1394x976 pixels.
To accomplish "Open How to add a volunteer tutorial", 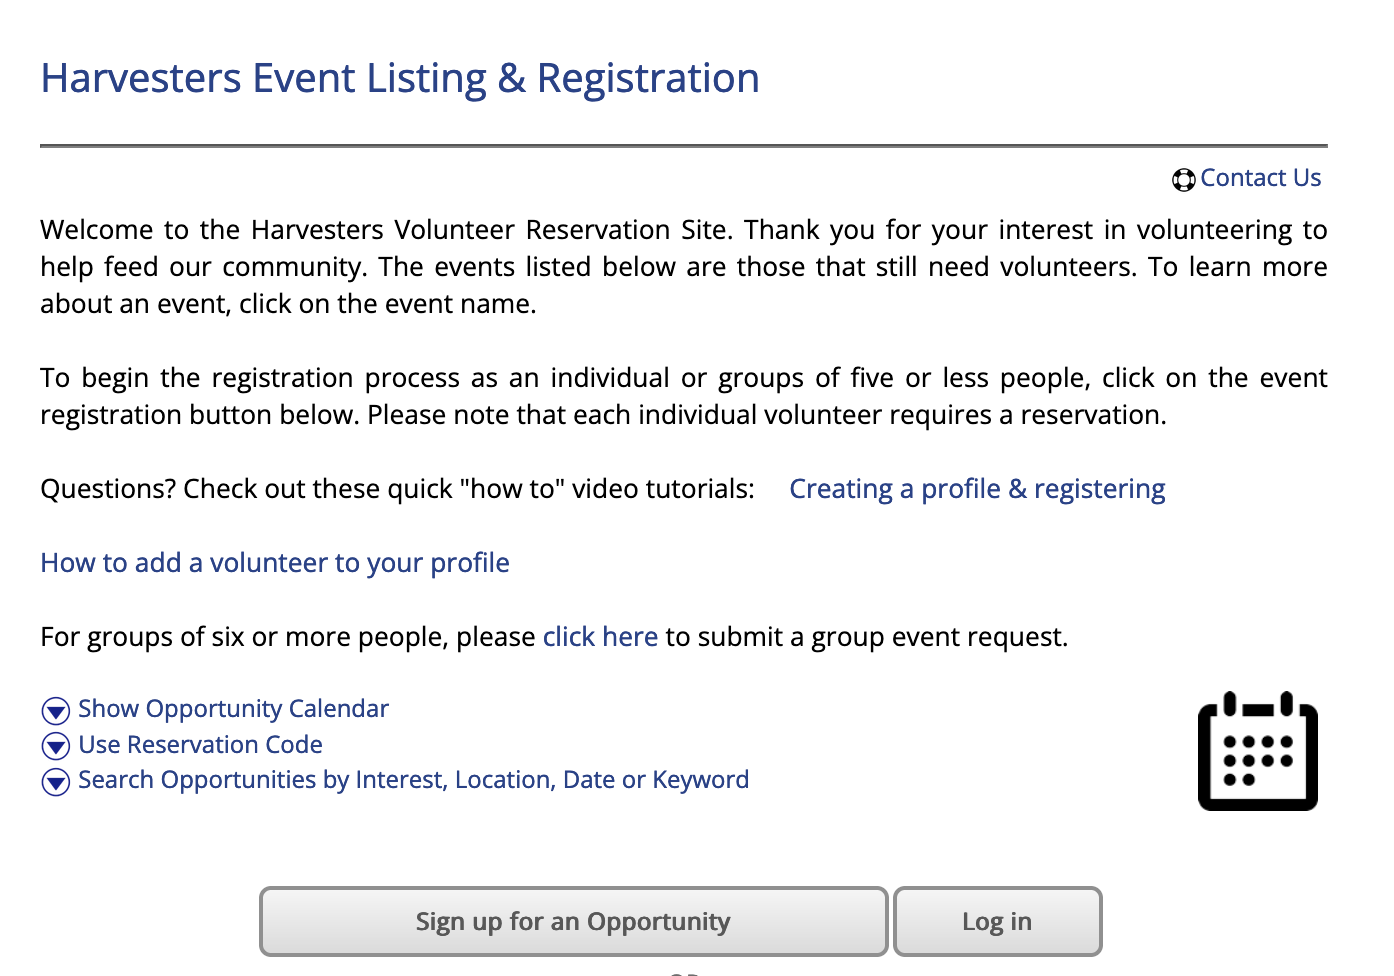I will 275,563.
